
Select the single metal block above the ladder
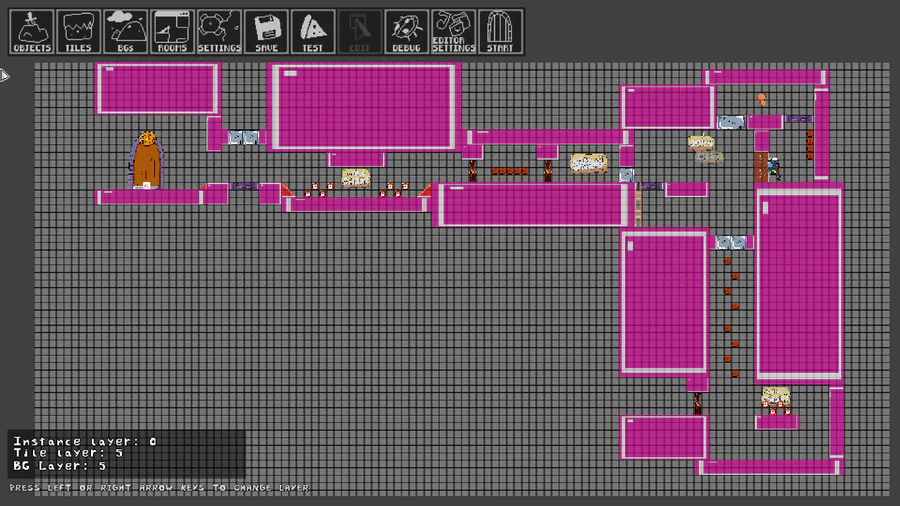(626, 175)
